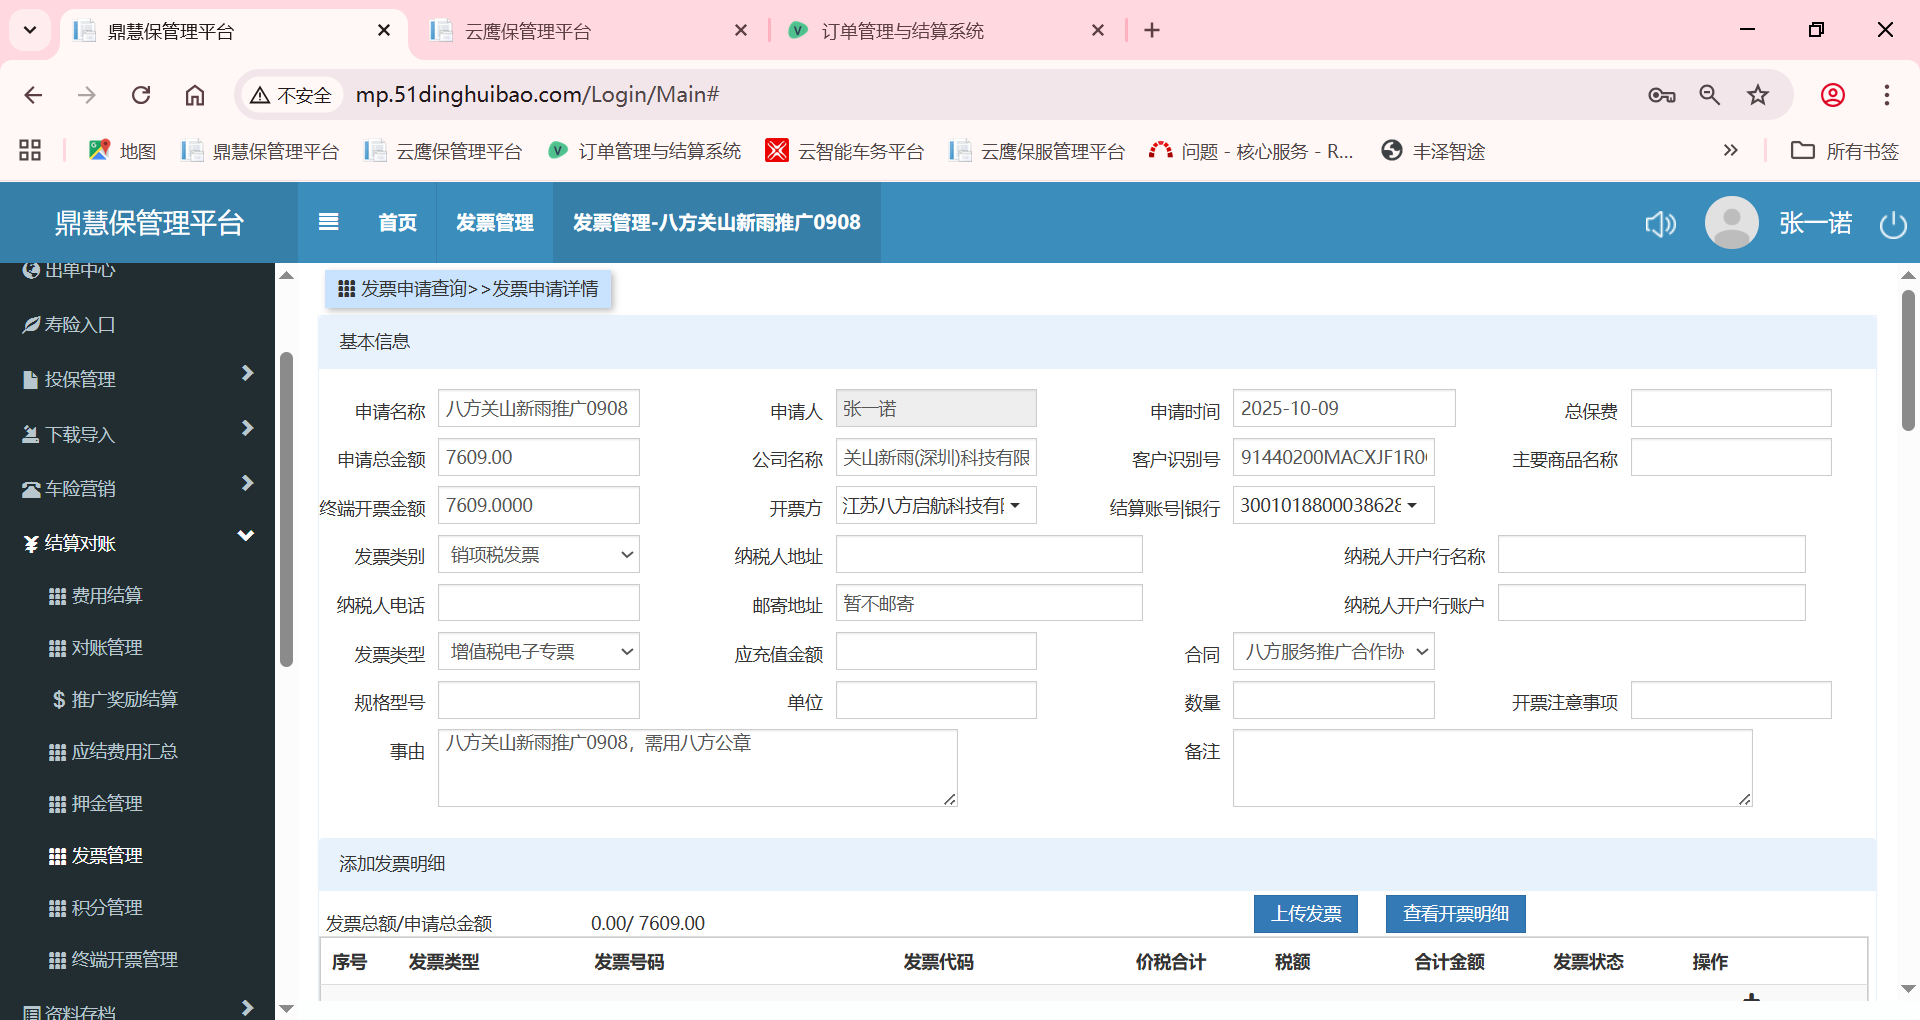This screenshot has height=1020, width=1920.
Task: Switch to 云鹰保管理平台 browser tab
Action: [585, 31]
